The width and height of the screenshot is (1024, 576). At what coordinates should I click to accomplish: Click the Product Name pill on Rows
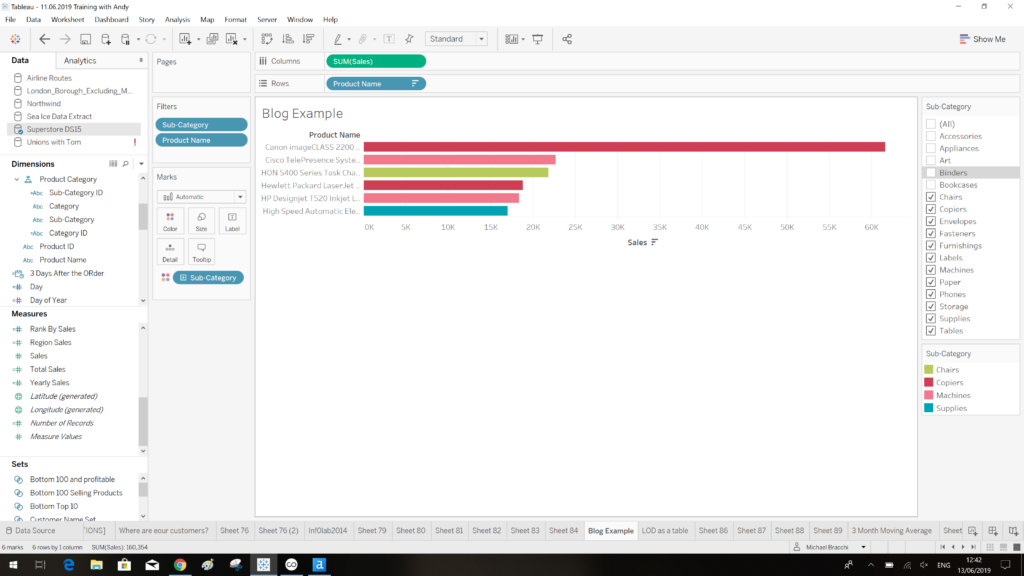point(376,84)
